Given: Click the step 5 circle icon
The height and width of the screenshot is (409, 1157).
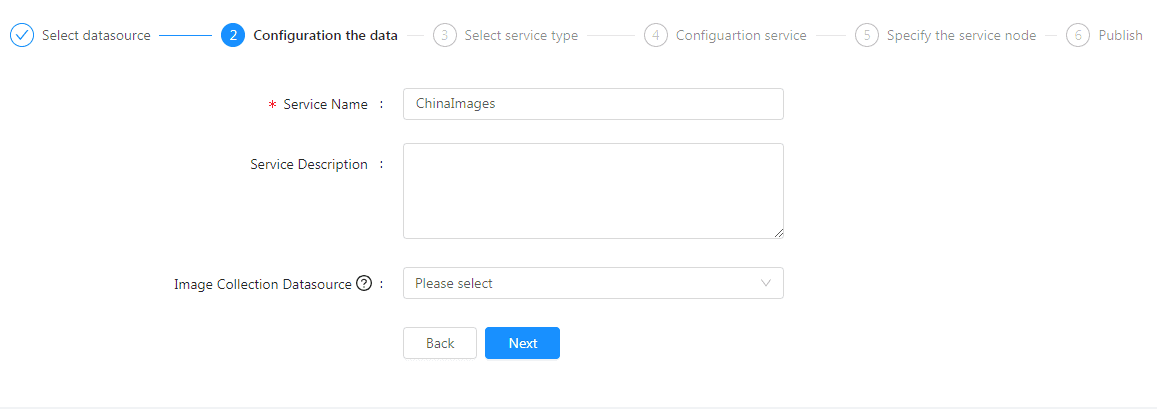Looking at the screenshot, I should click(867, 35).
